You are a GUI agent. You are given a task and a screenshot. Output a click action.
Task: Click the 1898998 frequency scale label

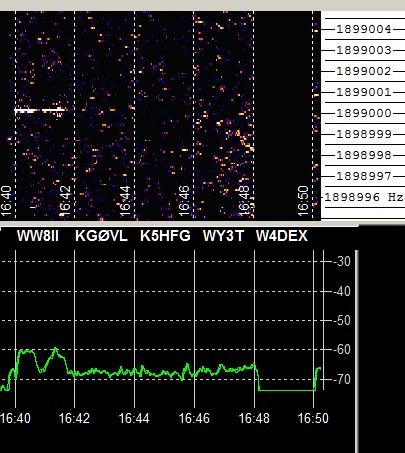[364, 155]
